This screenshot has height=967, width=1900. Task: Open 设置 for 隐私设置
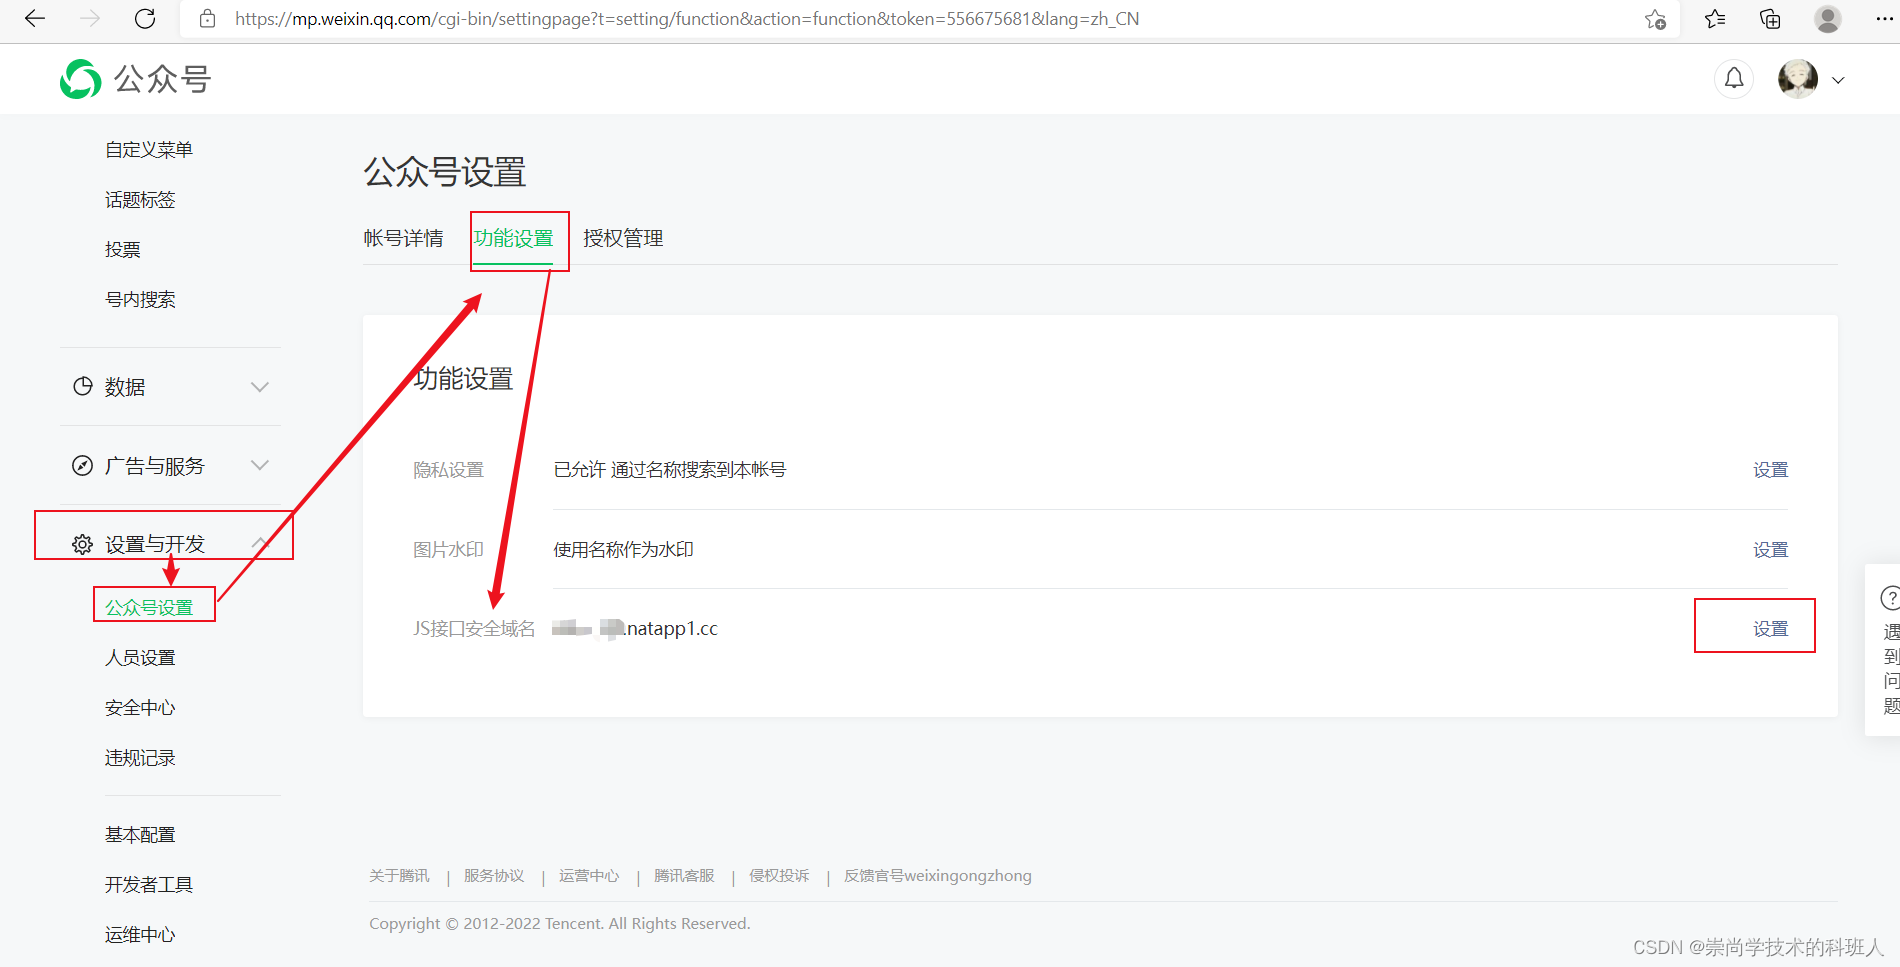(1770, 469)
